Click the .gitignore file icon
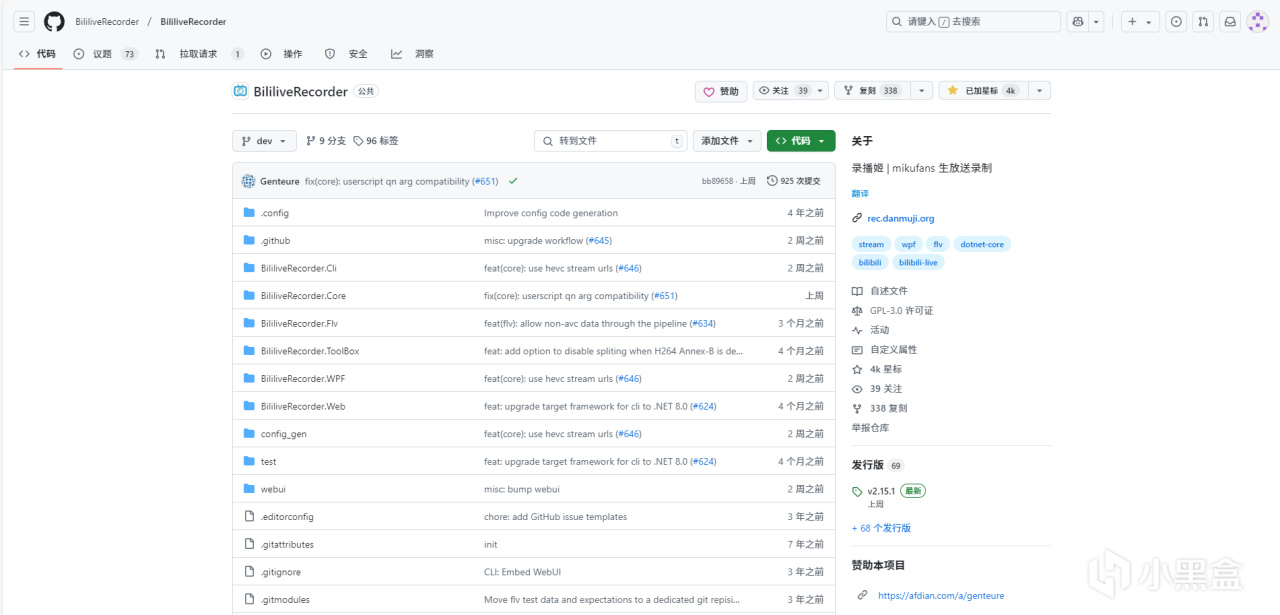This screenshot has height=615, width=1280. [249, 572]
